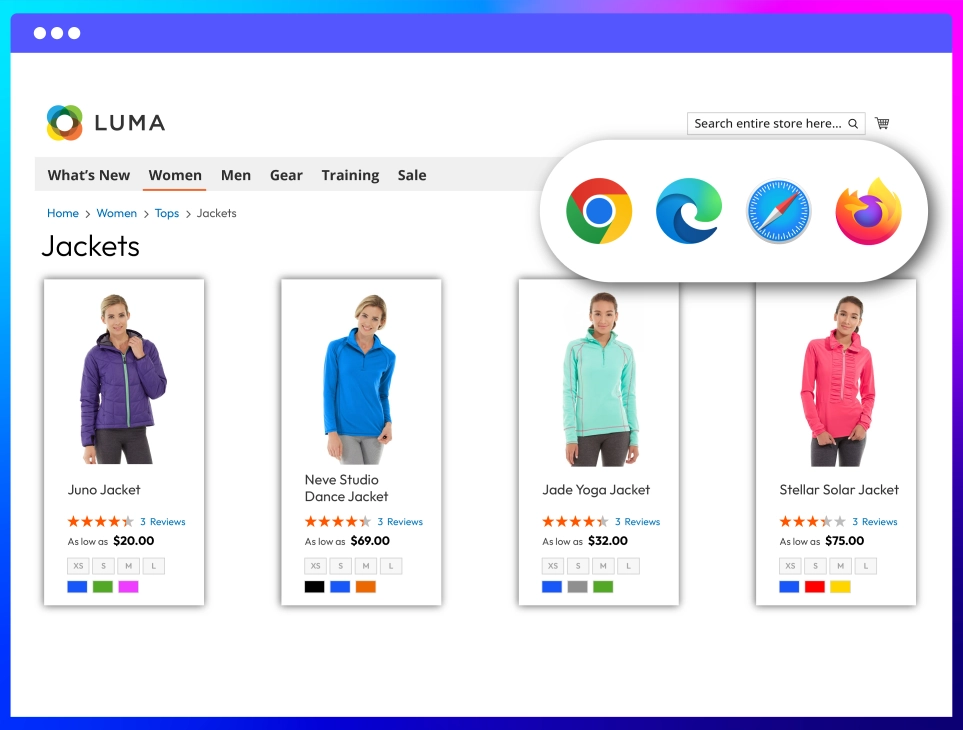This screenshot has height=730, width=963.
Task: Click the Google Chrome browser icon
Action: (599, 211)
